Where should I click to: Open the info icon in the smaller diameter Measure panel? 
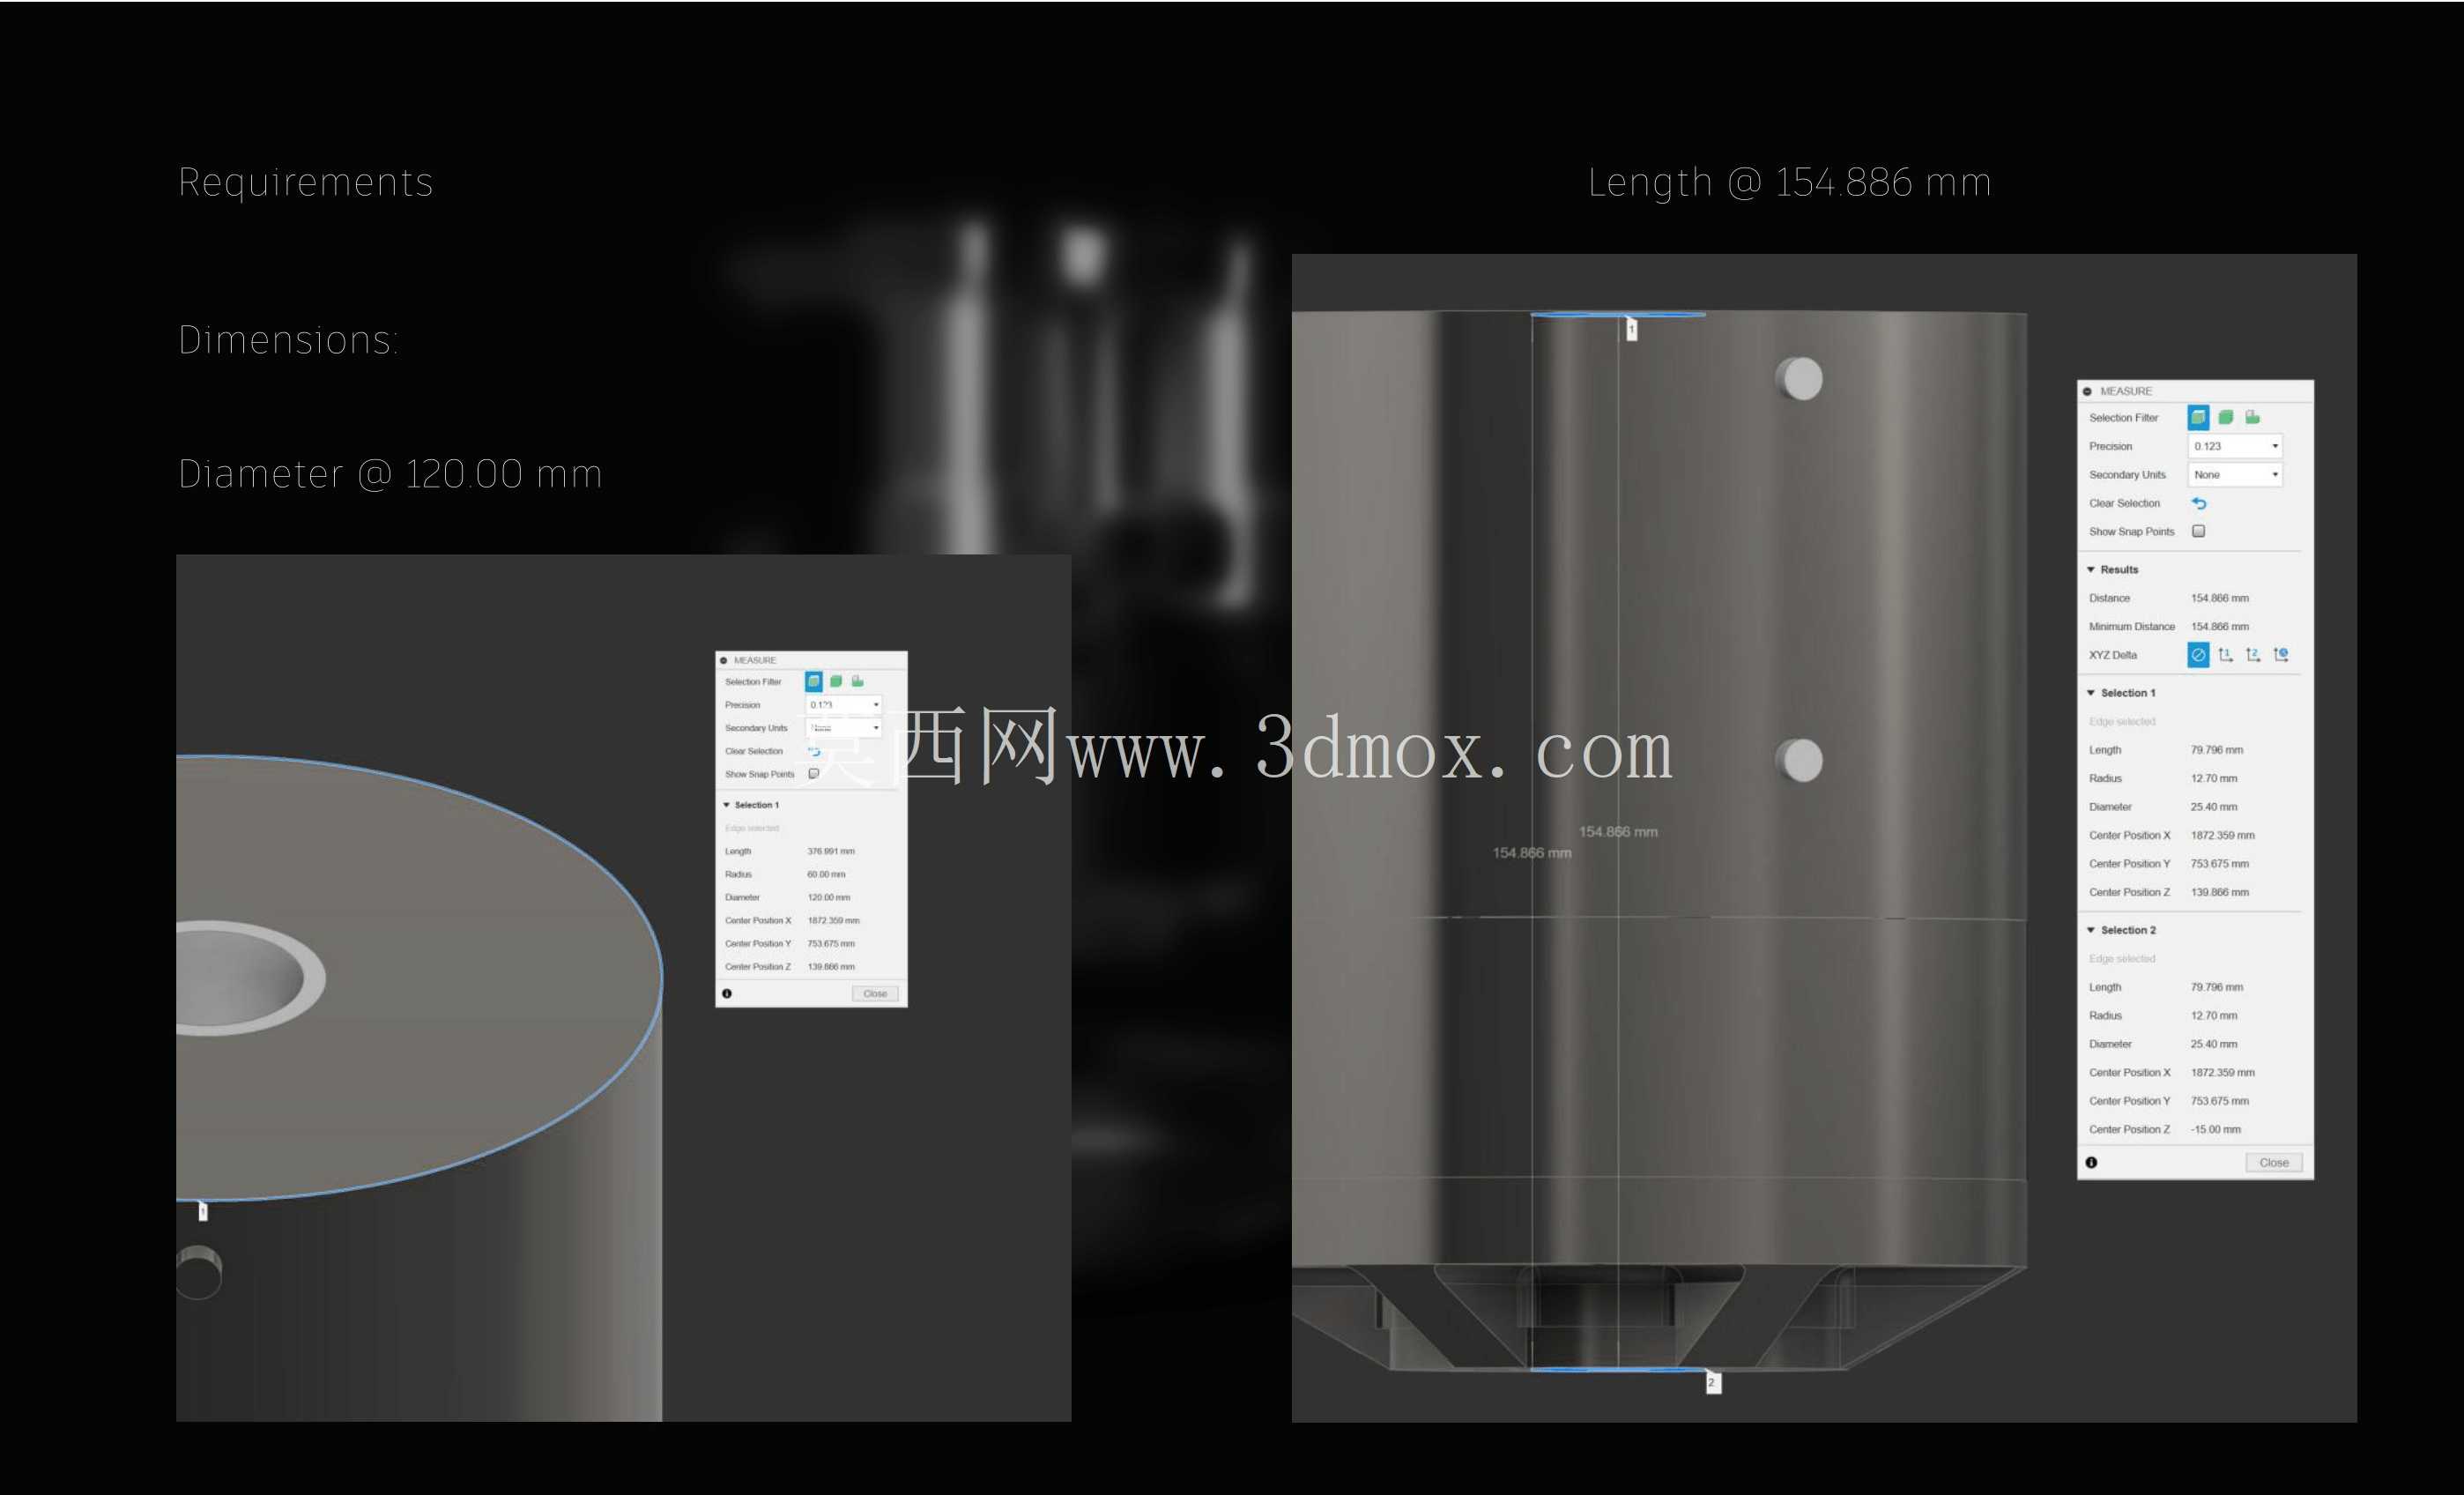727,993
